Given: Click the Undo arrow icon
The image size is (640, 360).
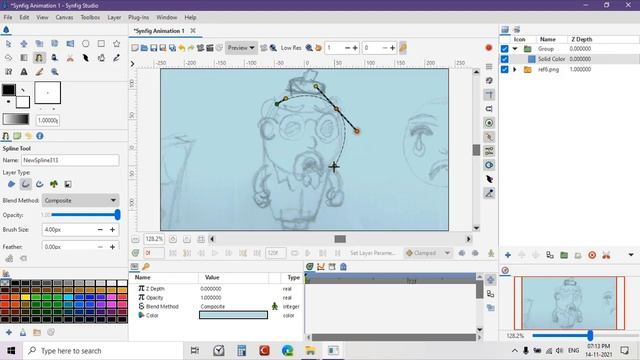Looking at the screenshot, I should tap(182, 48).
